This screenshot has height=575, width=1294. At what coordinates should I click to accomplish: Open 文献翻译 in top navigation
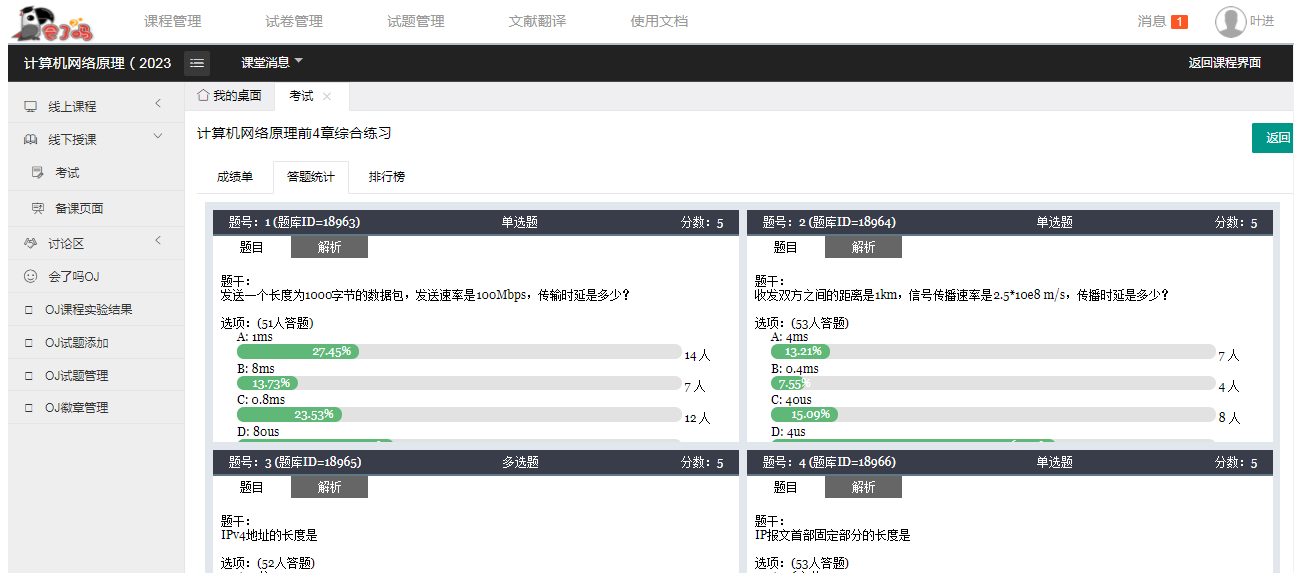coord(537,21)
